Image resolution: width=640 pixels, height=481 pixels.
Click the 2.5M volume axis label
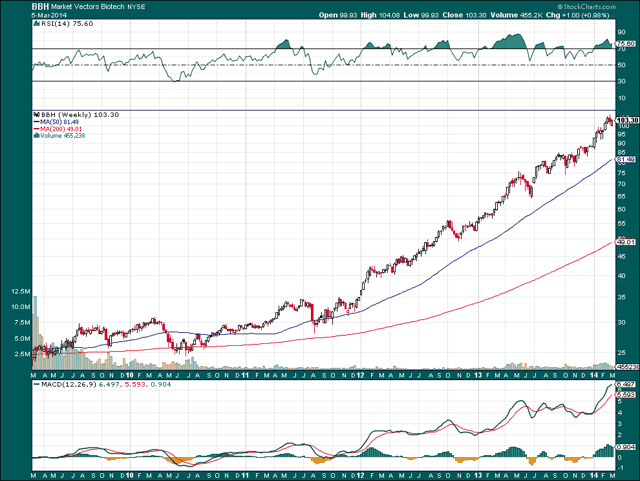click(22, 354)
